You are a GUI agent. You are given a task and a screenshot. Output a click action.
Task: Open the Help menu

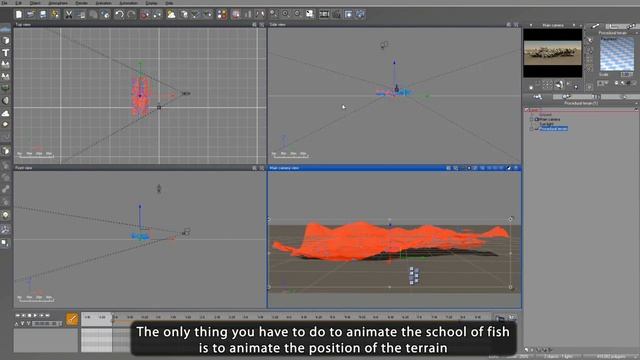169,3
